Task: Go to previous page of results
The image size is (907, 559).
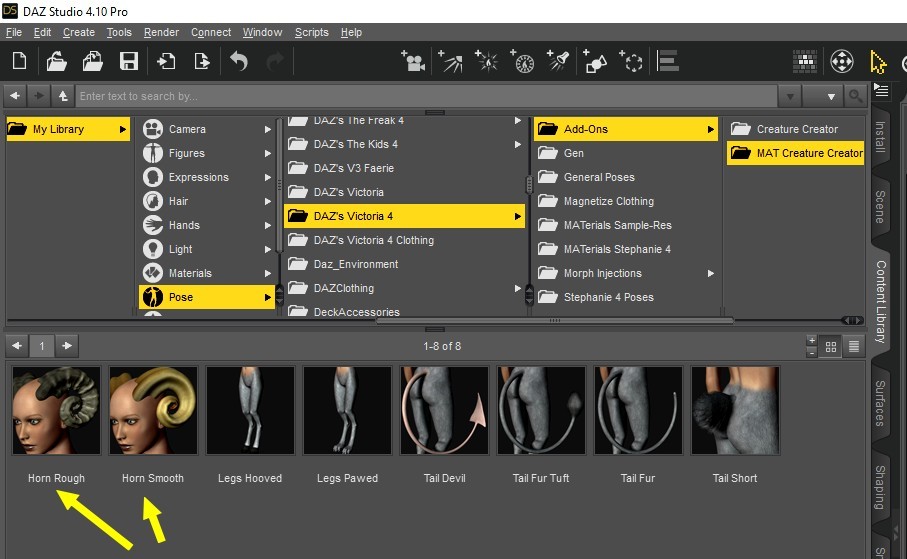Action: click(x=17, y=346)
